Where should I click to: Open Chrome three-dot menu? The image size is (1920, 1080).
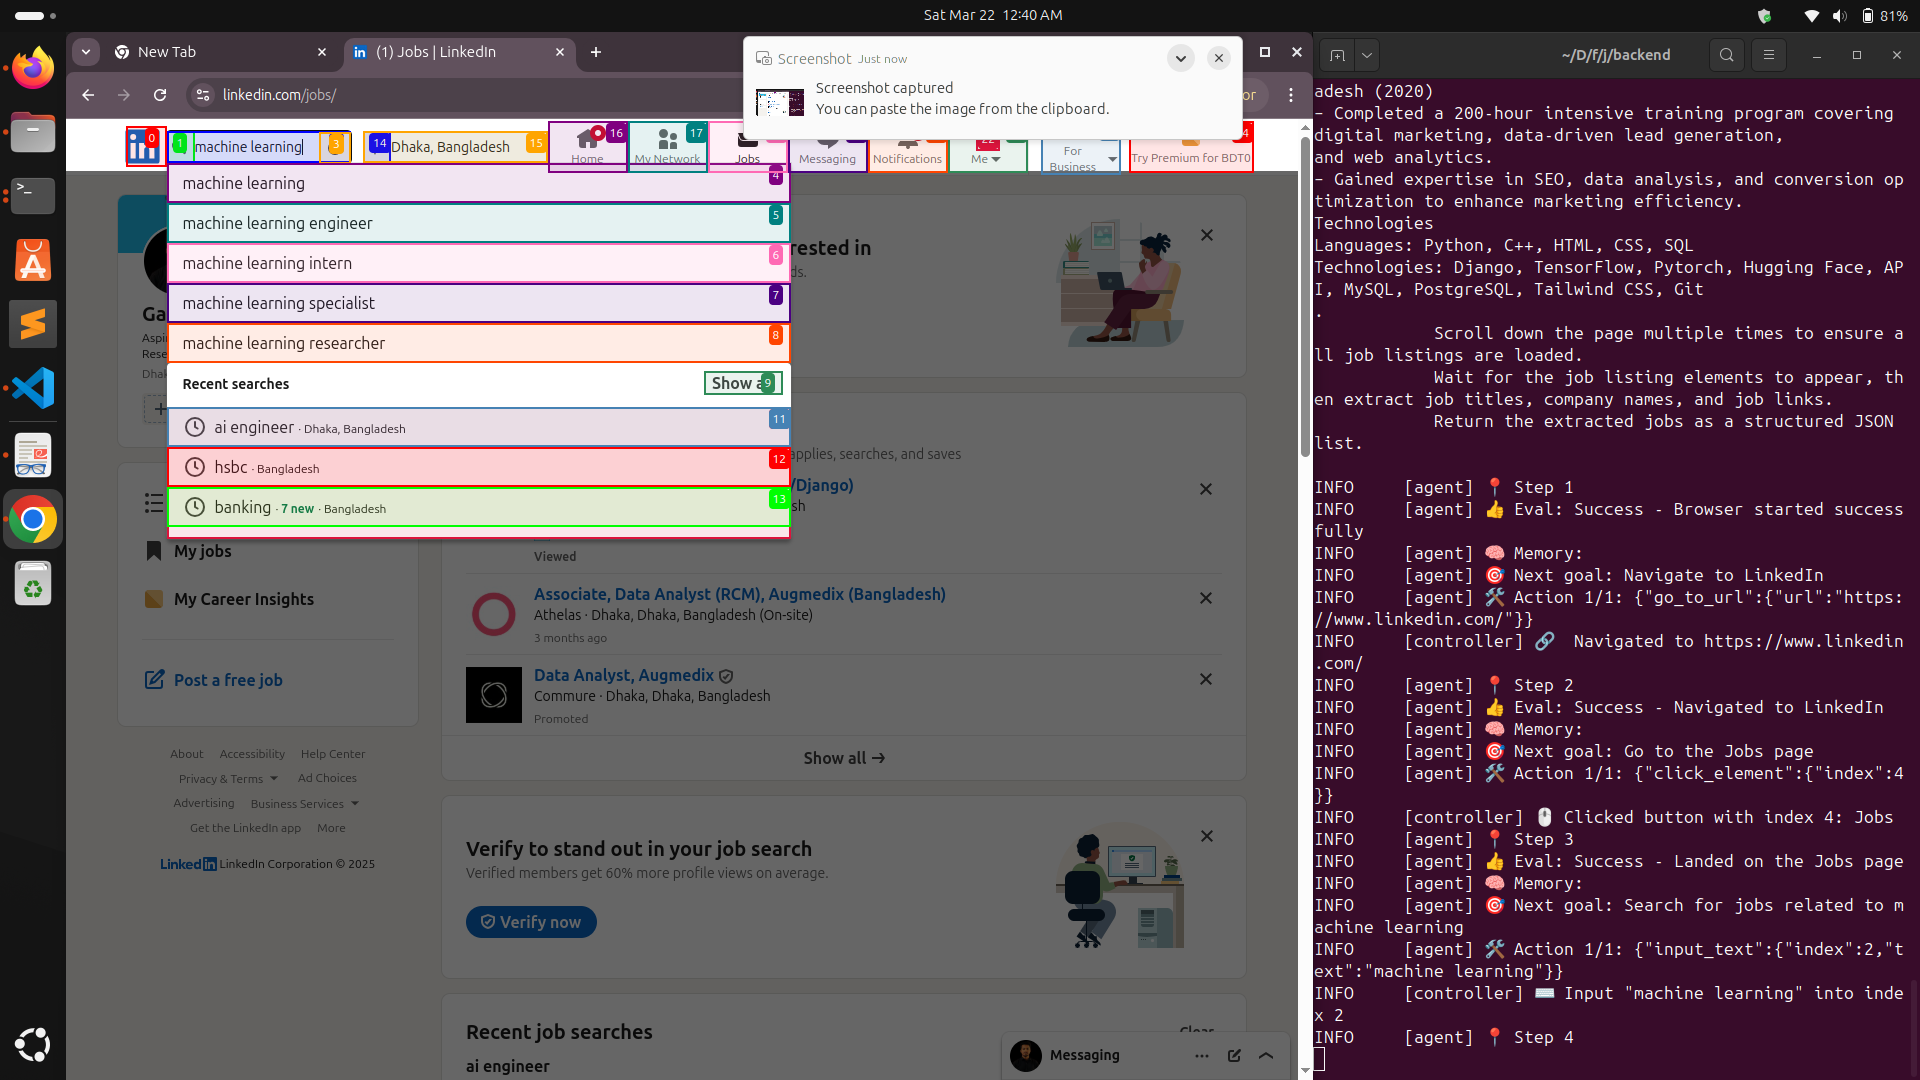click(1291, 95)
